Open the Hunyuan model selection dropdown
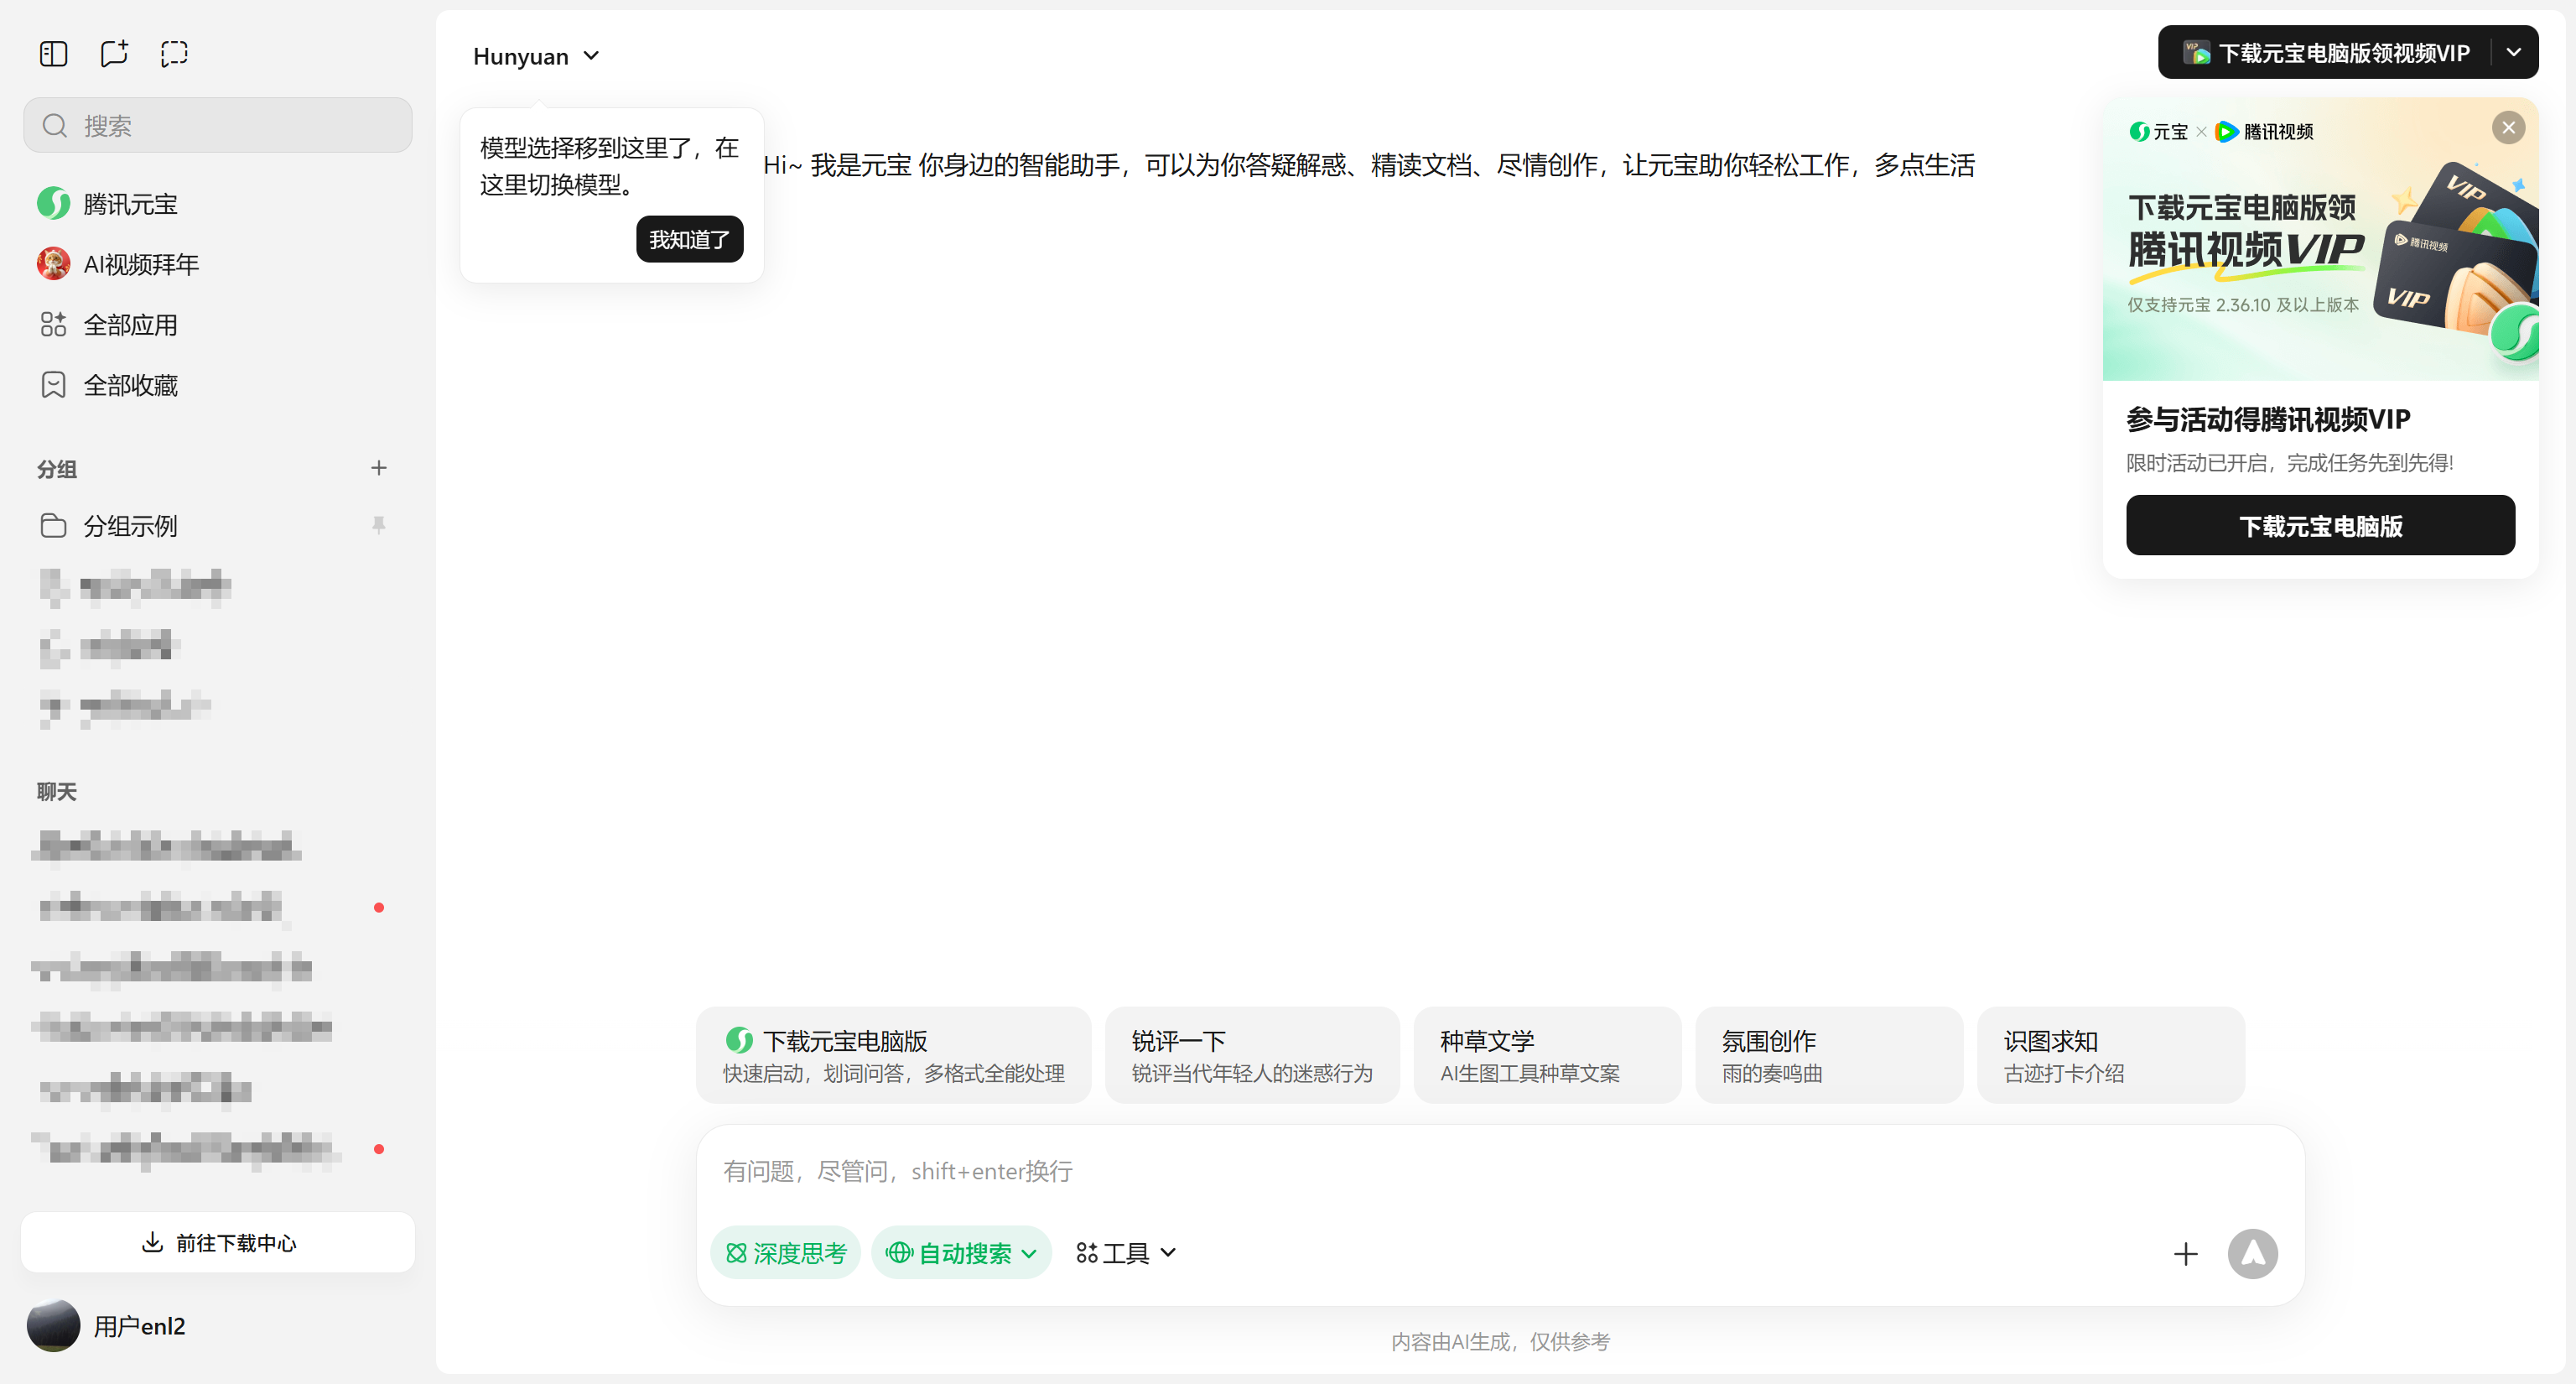Image resolution: width=2576 pixels, height=1384 pixels. tap(536, 56)
